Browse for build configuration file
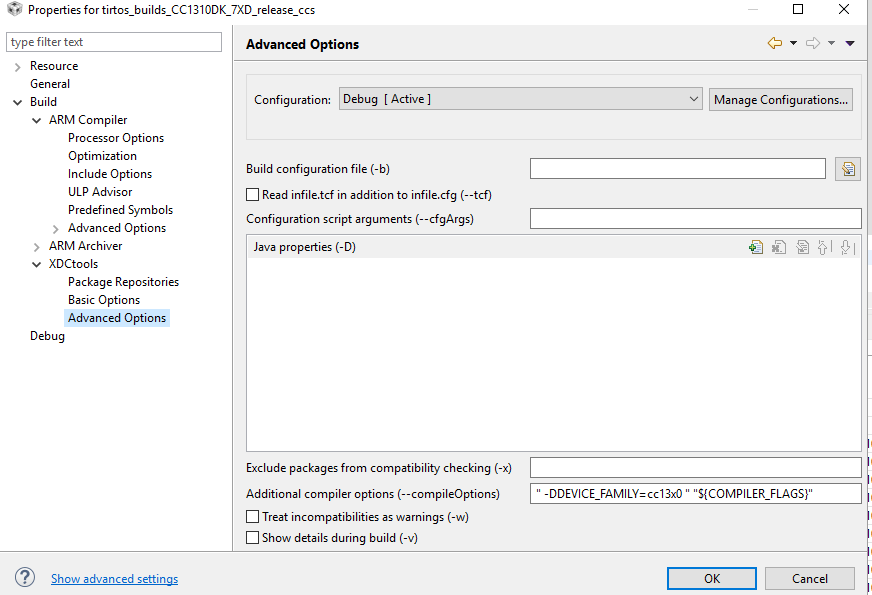The height and width of the screenshot is (595, 872). tap(848, 169)
